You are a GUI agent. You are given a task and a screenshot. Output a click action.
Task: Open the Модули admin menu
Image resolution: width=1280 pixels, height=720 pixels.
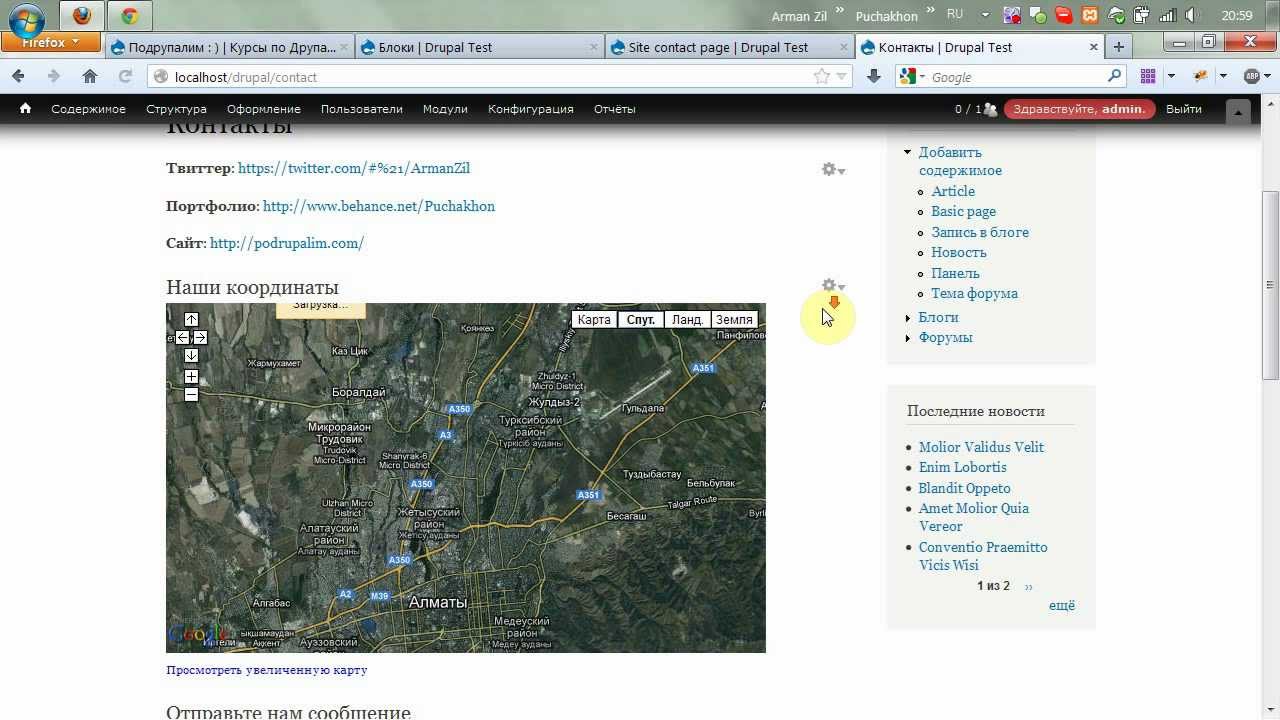445,109
